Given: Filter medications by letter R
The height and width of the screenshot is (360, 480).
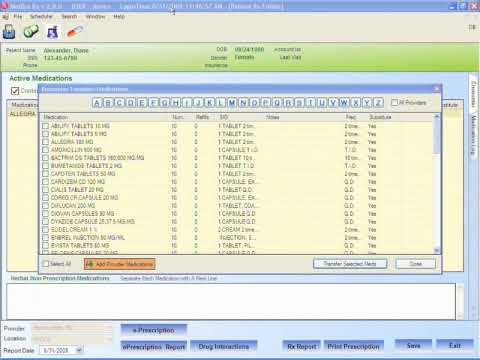Looking at the screenshot, I should click(x=288, y=103).
